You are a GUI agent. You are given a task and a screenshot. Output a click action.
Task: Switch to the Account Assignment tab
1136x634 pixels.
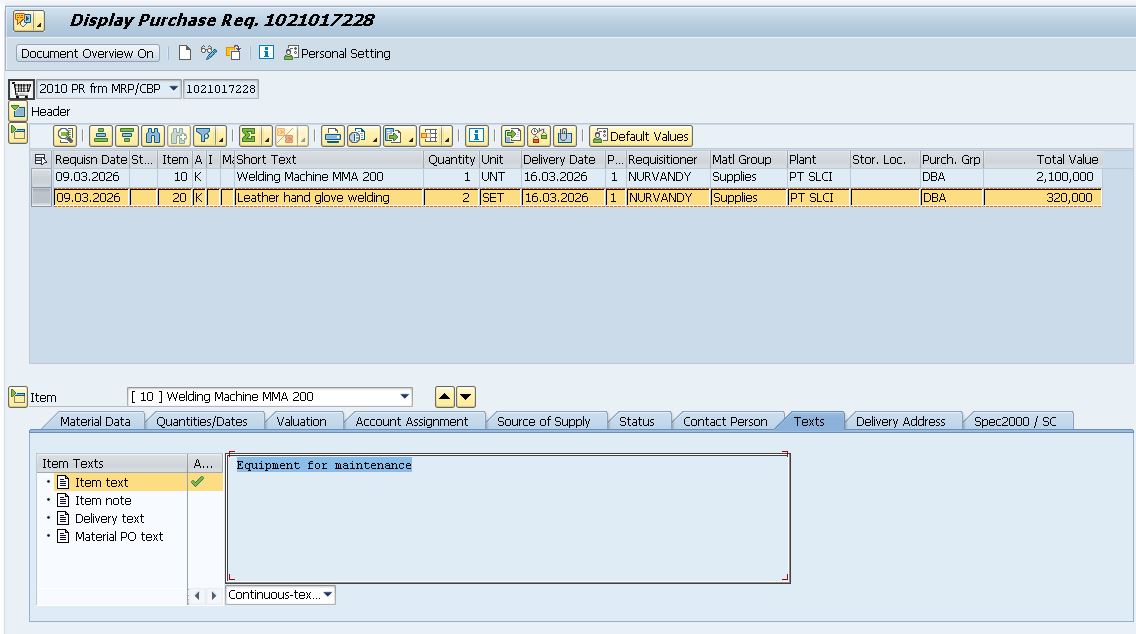point(411,421)
